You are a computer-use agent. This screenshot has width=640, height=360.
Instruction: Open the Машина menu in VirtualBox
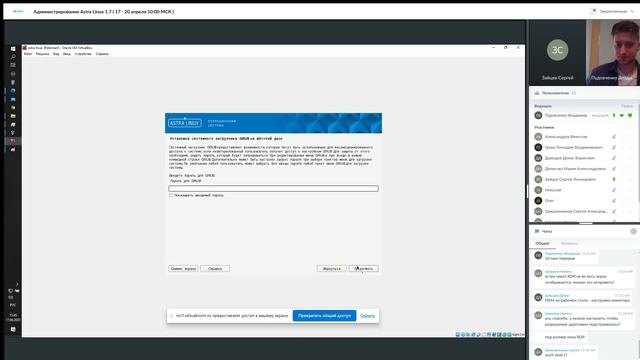click(x=42, y=54)
